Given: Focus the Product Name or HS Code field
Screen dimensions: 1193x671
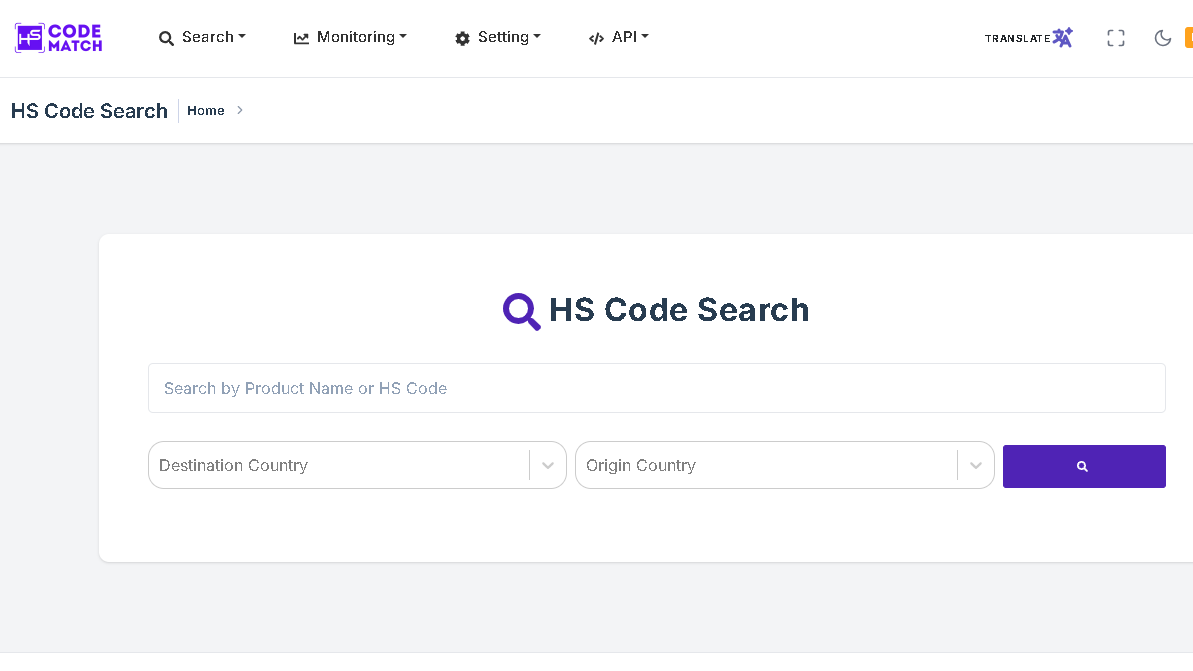Looking at the screenshot, I should coord(656,388).
